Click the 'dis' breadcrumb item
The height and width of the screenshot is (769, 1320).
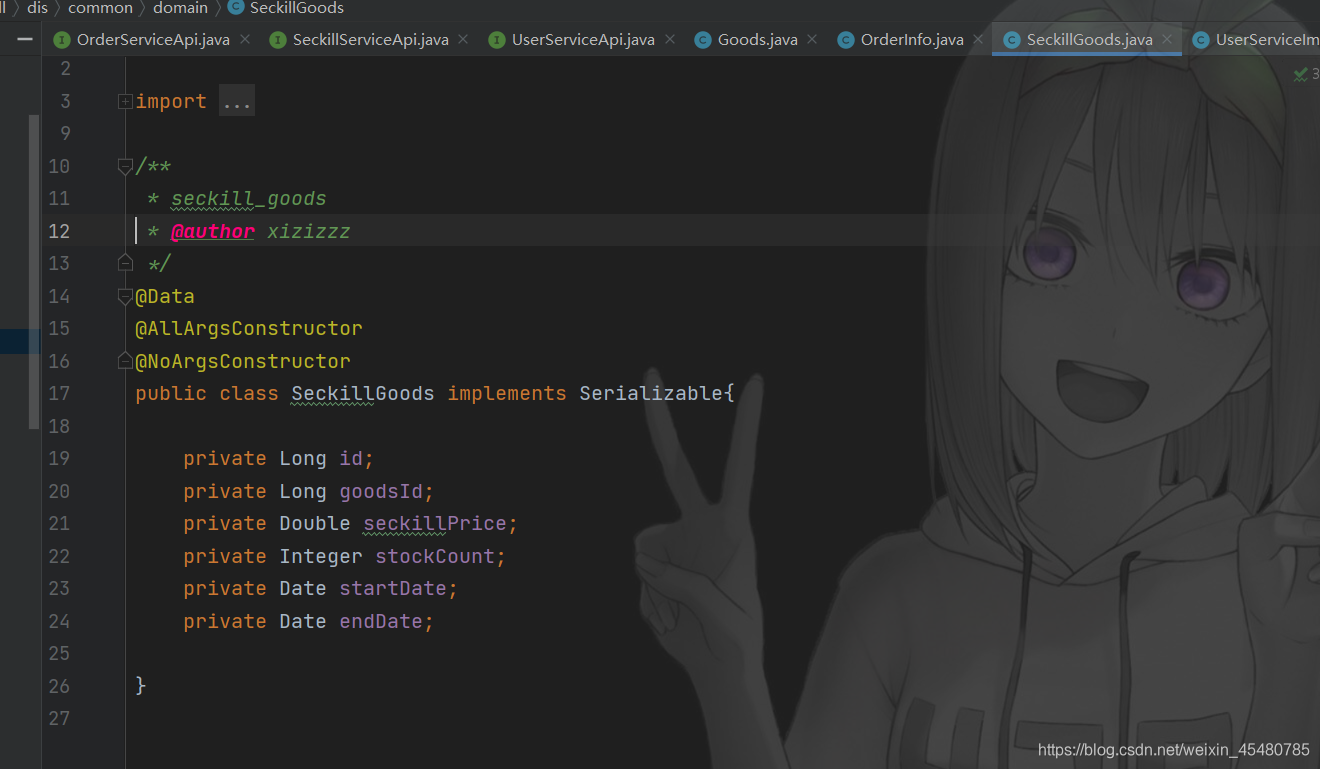click(37, 8)
